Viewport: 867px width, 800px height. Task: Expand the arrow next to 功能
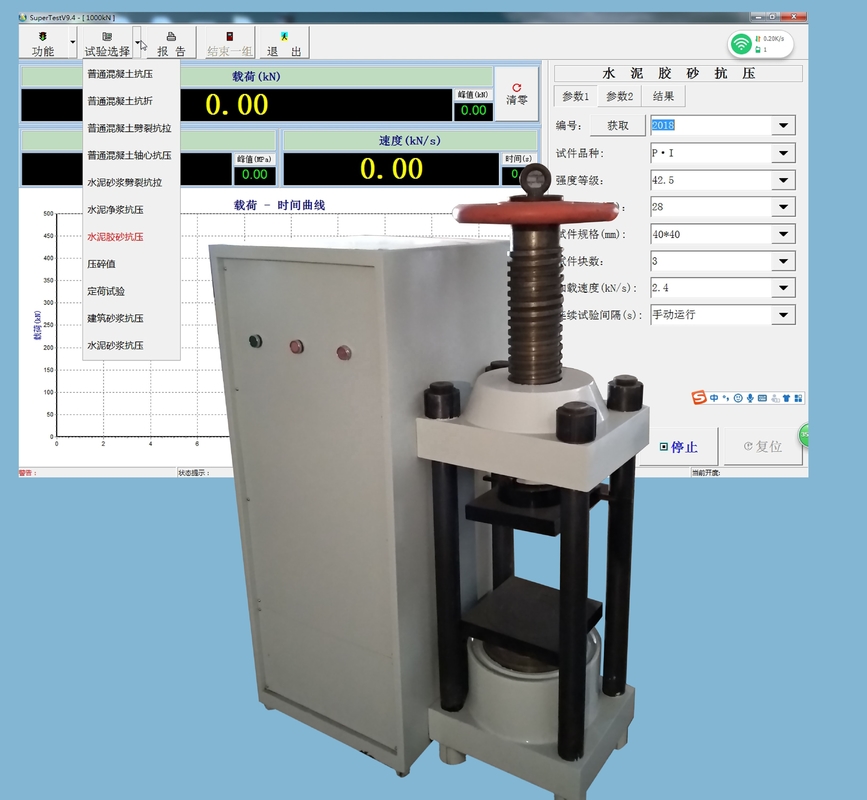(x=72, y=43)
